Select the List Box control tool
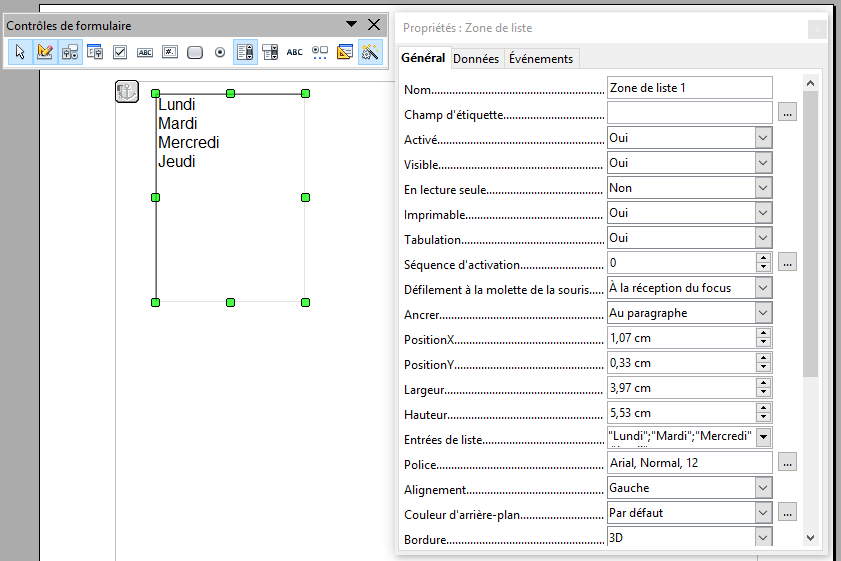 [245, 52]
